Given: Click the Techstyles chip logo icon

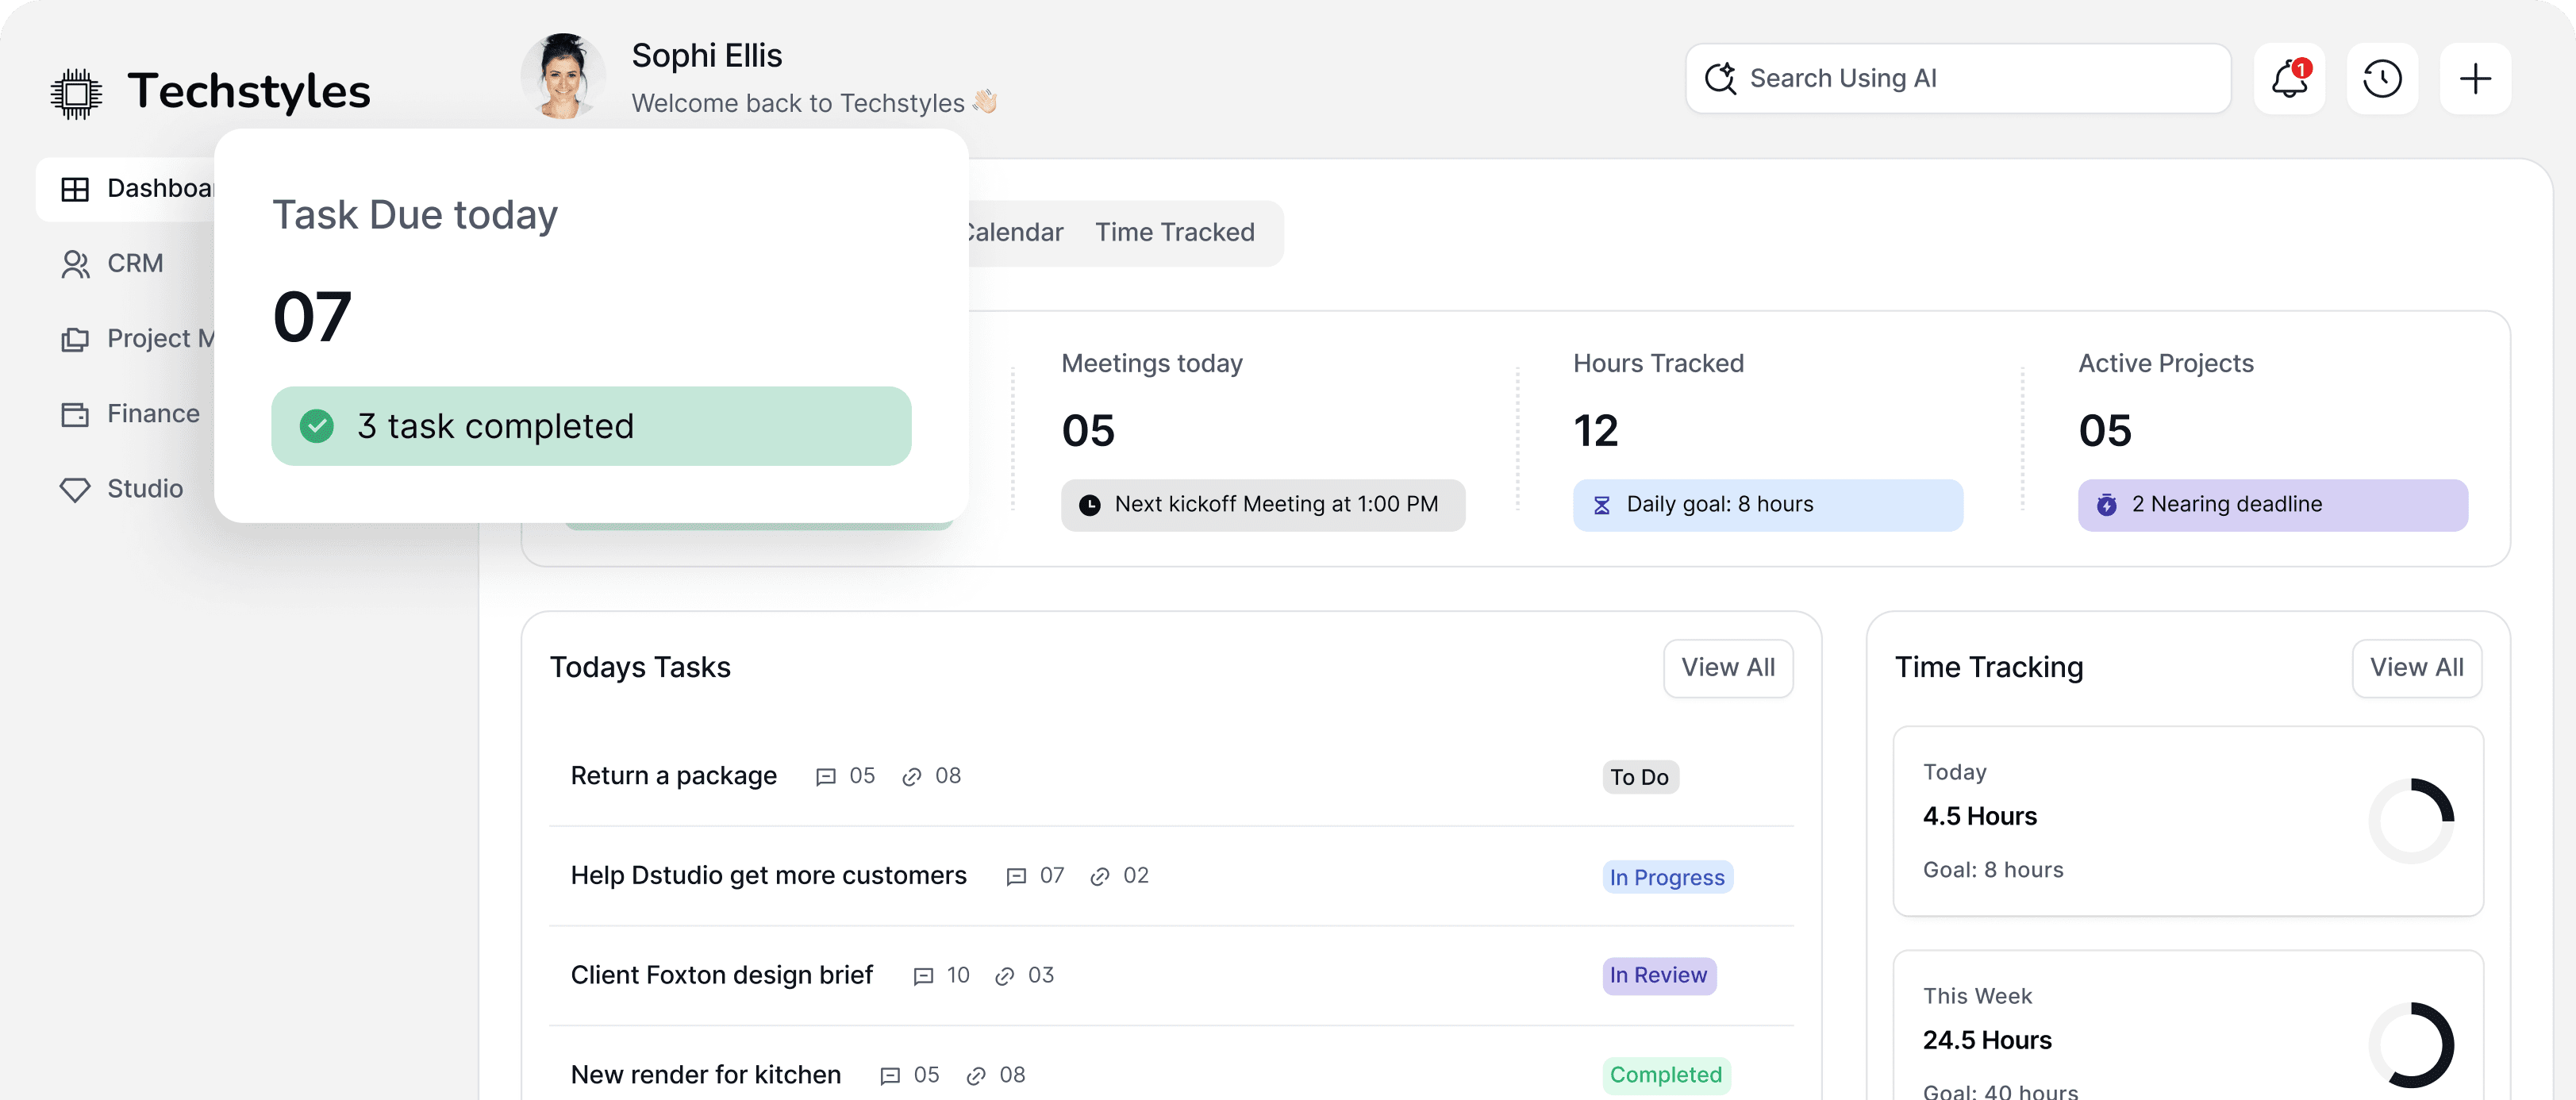Looking at the screenshot, I should tap(76, 93).
